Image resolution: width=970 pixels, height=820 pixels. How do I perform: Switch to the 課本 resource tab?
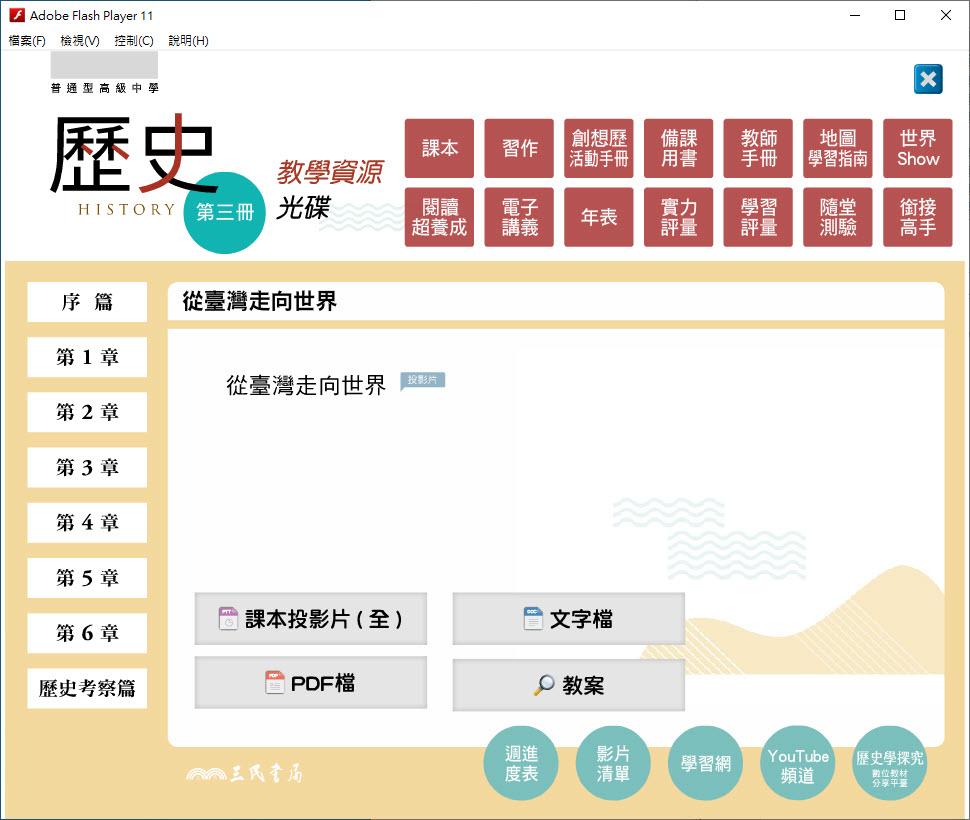pyautogui.click(x=439, y=149)
